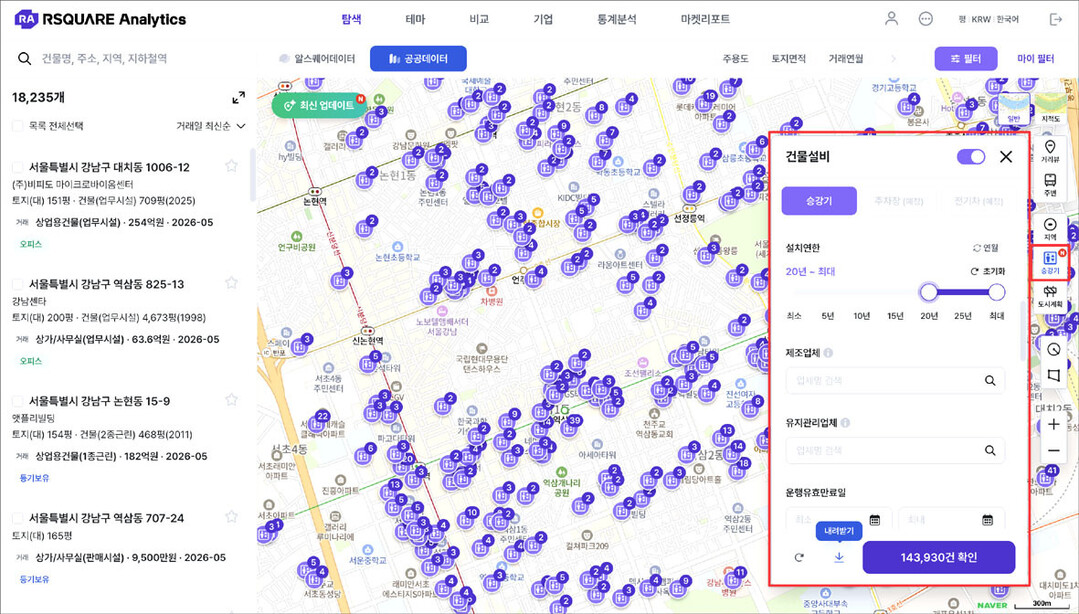Open 도시계획 urban planning tool
This screenshot has height=614, width=1079.
pyautogui.click(x=1050, y=297)
